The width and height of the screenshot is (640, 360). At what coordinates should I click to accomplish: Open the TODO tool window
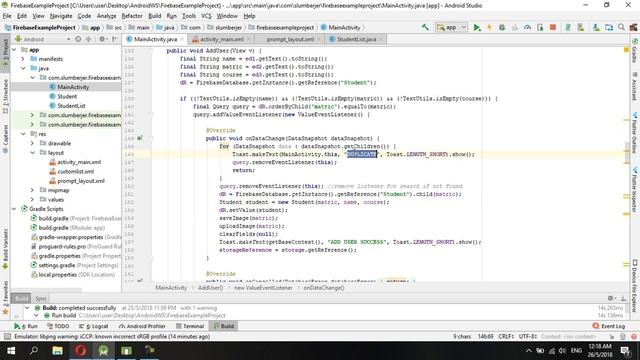(x=58, y=326)
